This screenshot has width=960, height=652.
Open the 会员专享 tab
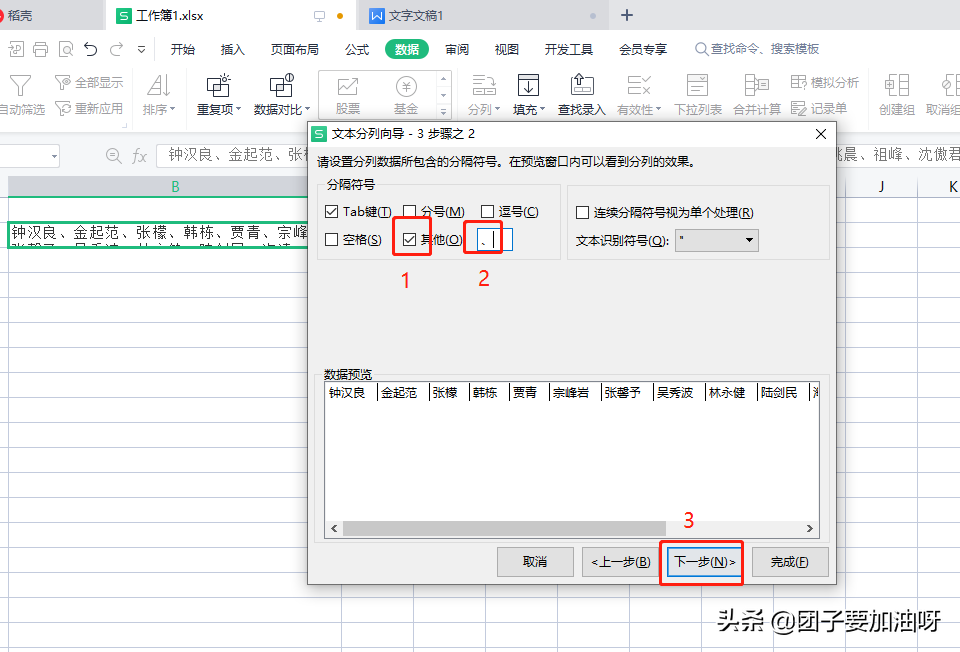[643, 50]
